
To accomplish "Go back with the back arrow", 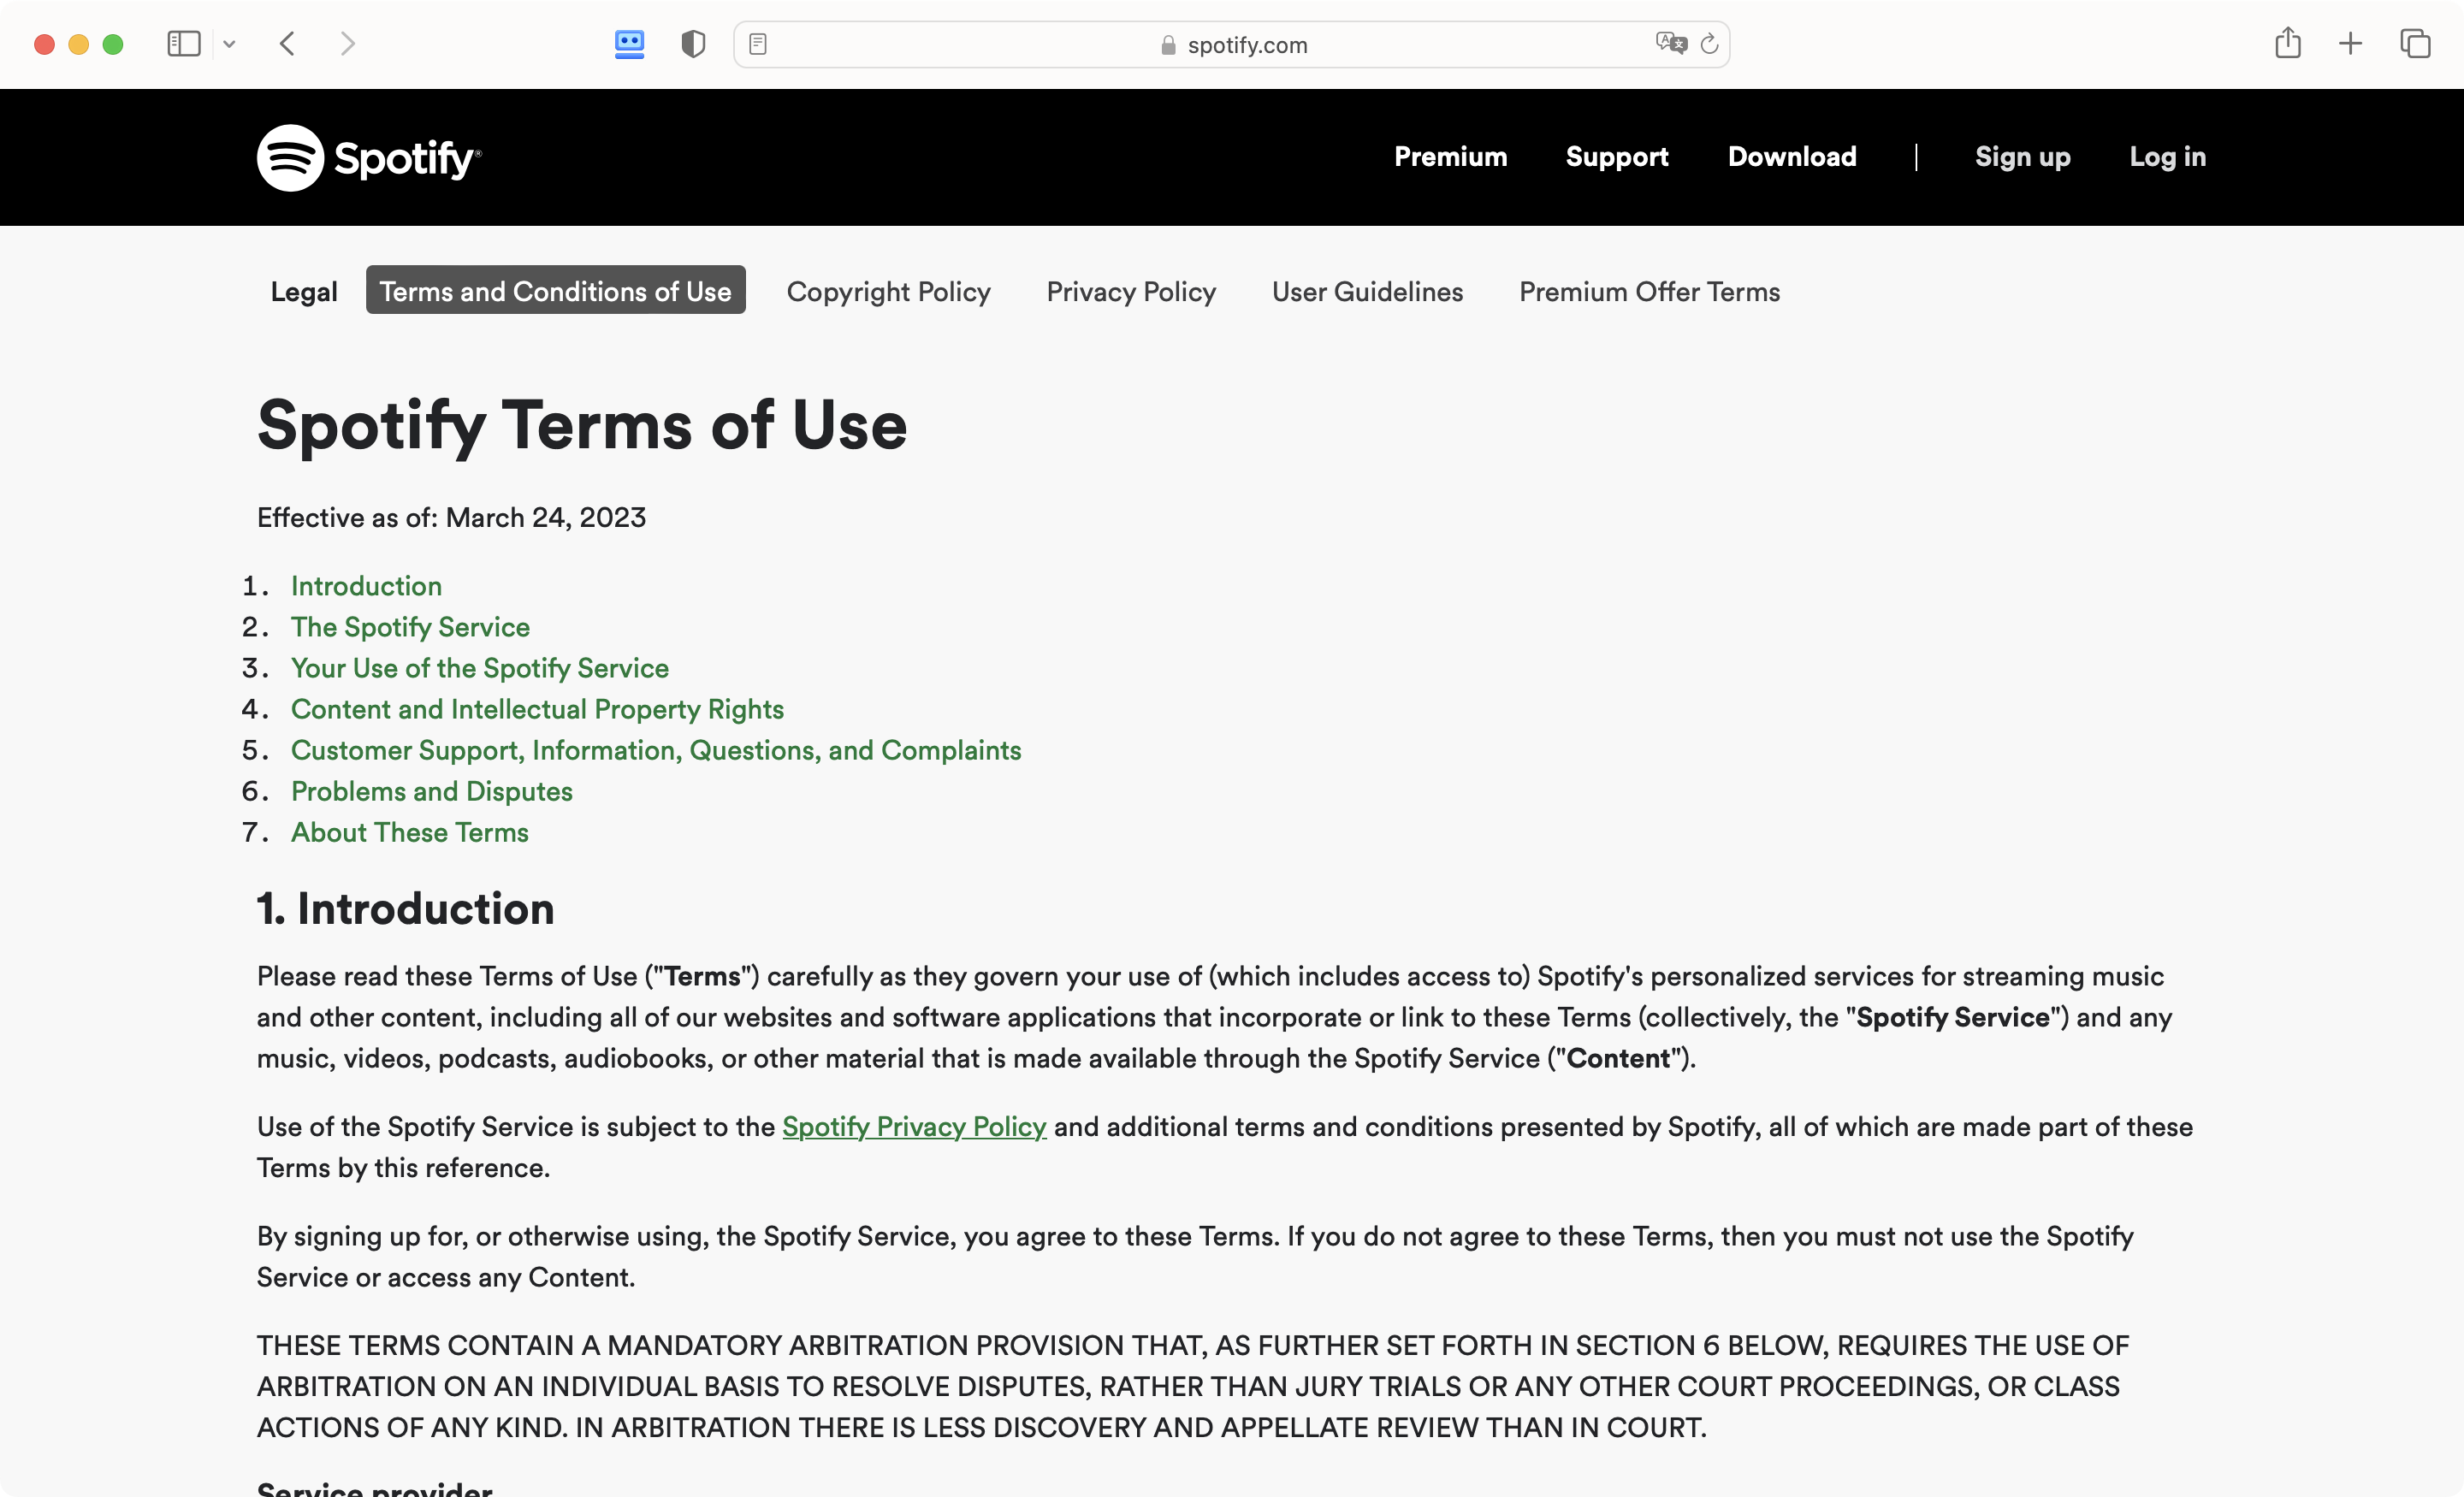I will (x=288, y=44).
